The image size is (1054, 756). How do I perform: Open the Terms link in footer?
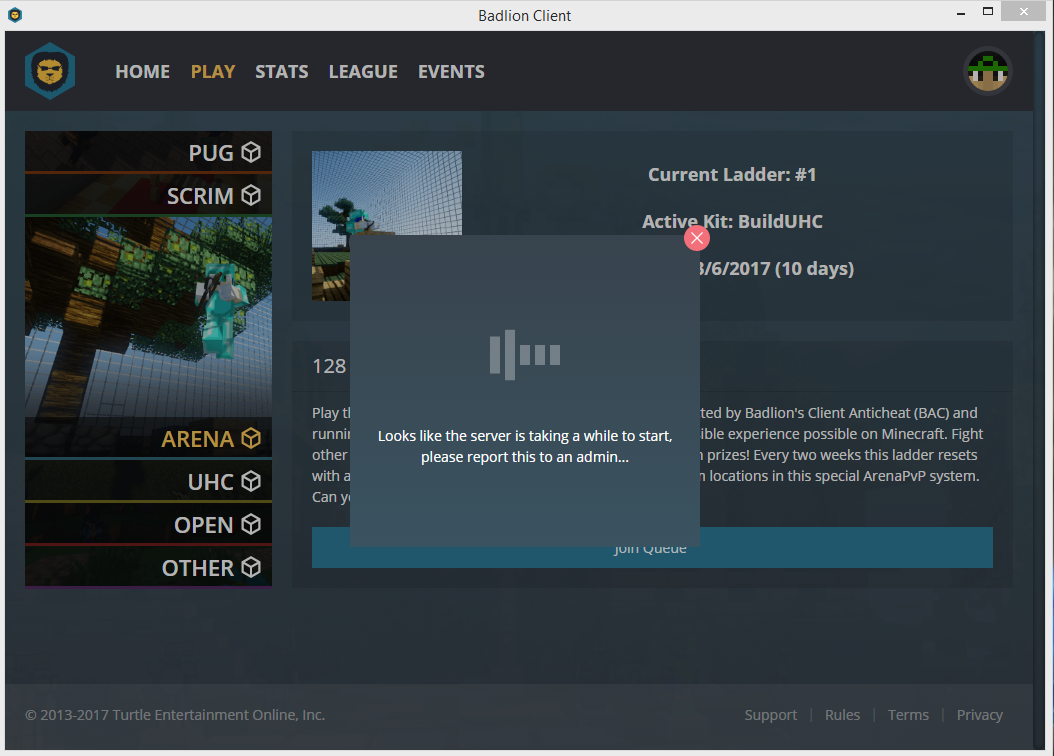coord(908,715)
